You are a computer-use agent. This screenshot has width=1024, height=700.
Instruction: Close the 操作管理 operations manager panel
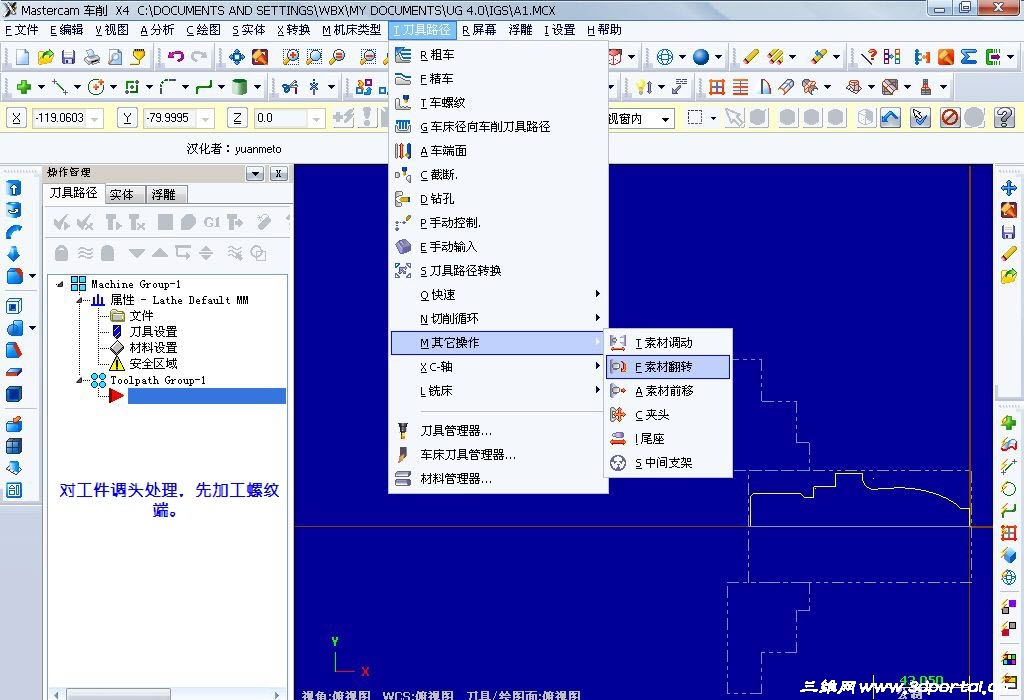(278, 174)
